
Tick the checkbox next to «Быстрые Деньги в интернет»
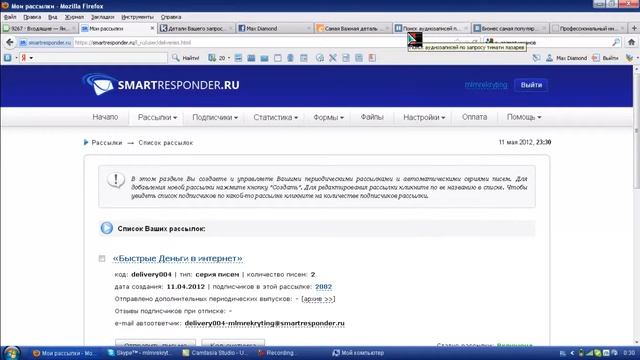(102, 258)
